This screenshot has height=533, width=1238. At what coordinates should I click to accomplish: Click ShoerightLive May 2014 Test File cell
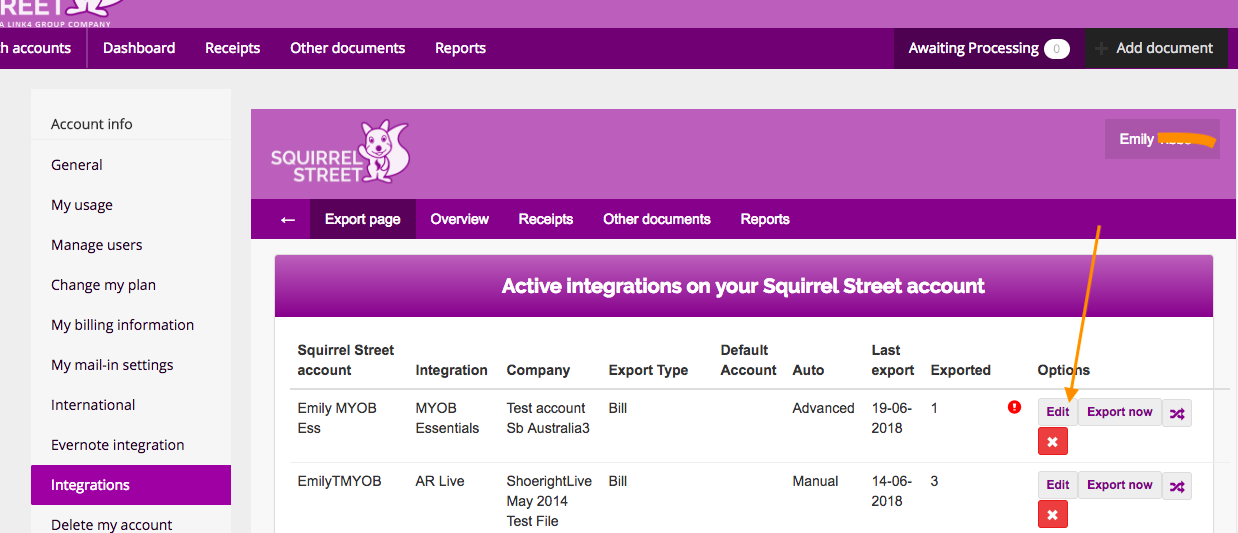click(550, 501)
